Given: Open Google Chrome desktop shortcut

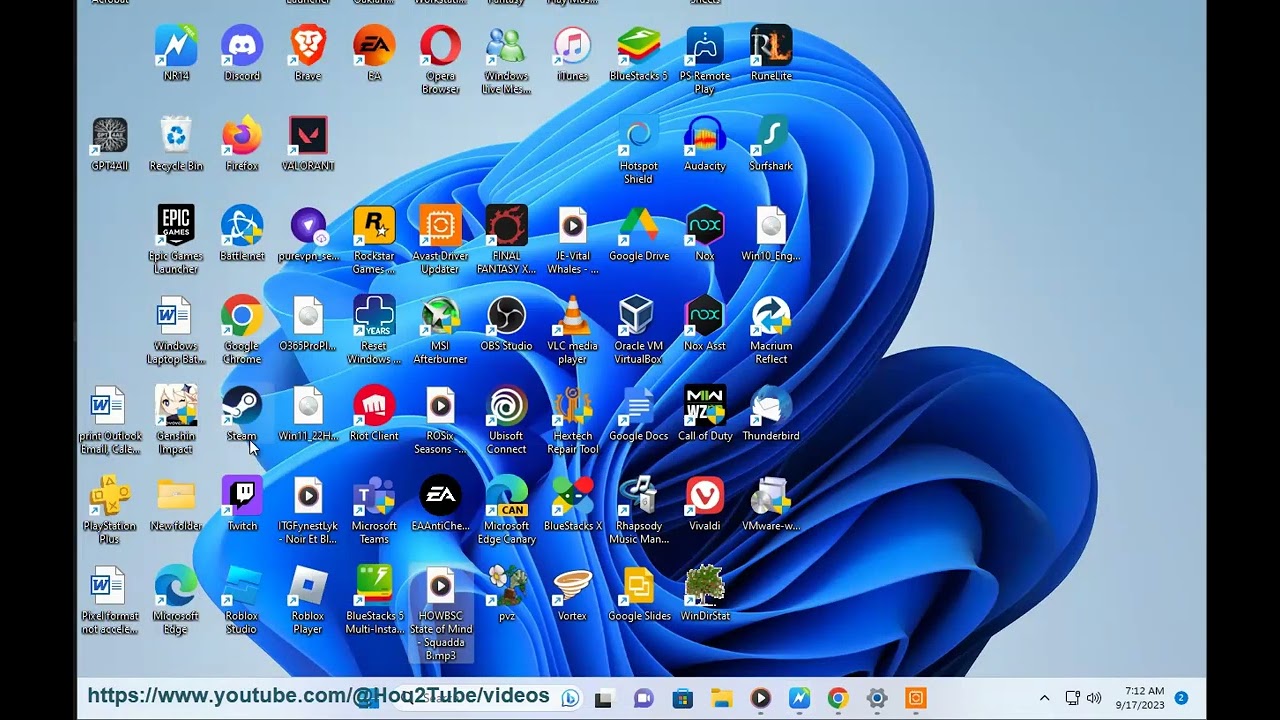Looking at the screenshot, I should click(x=242, y=330).
